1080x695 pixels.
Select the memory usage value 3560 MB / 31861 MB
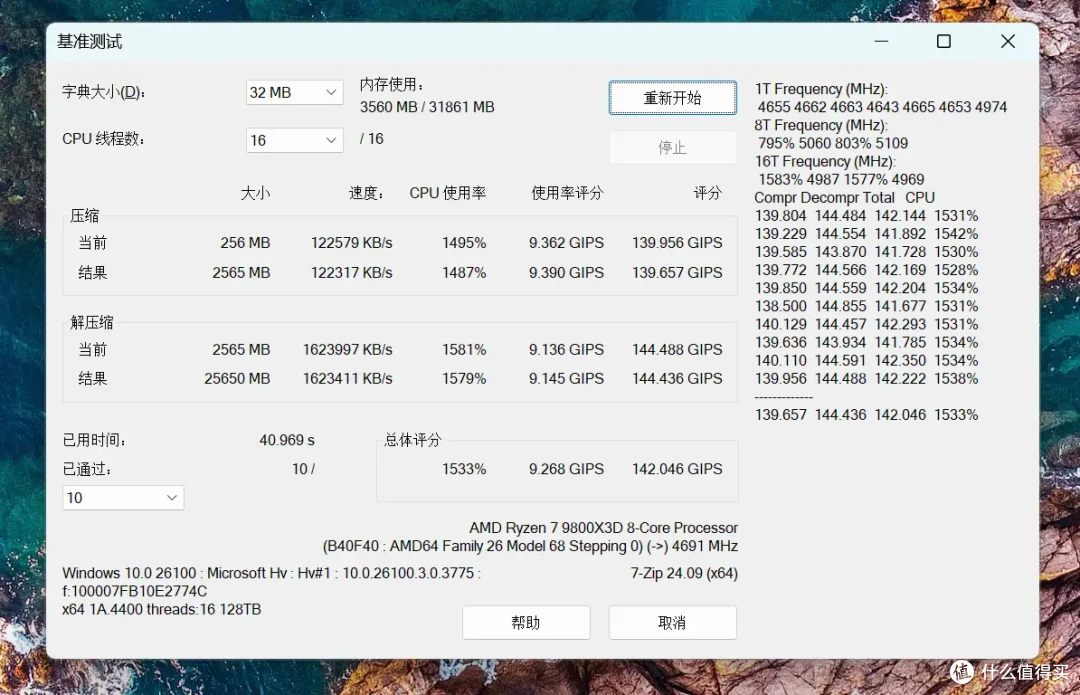click(427, 107)
